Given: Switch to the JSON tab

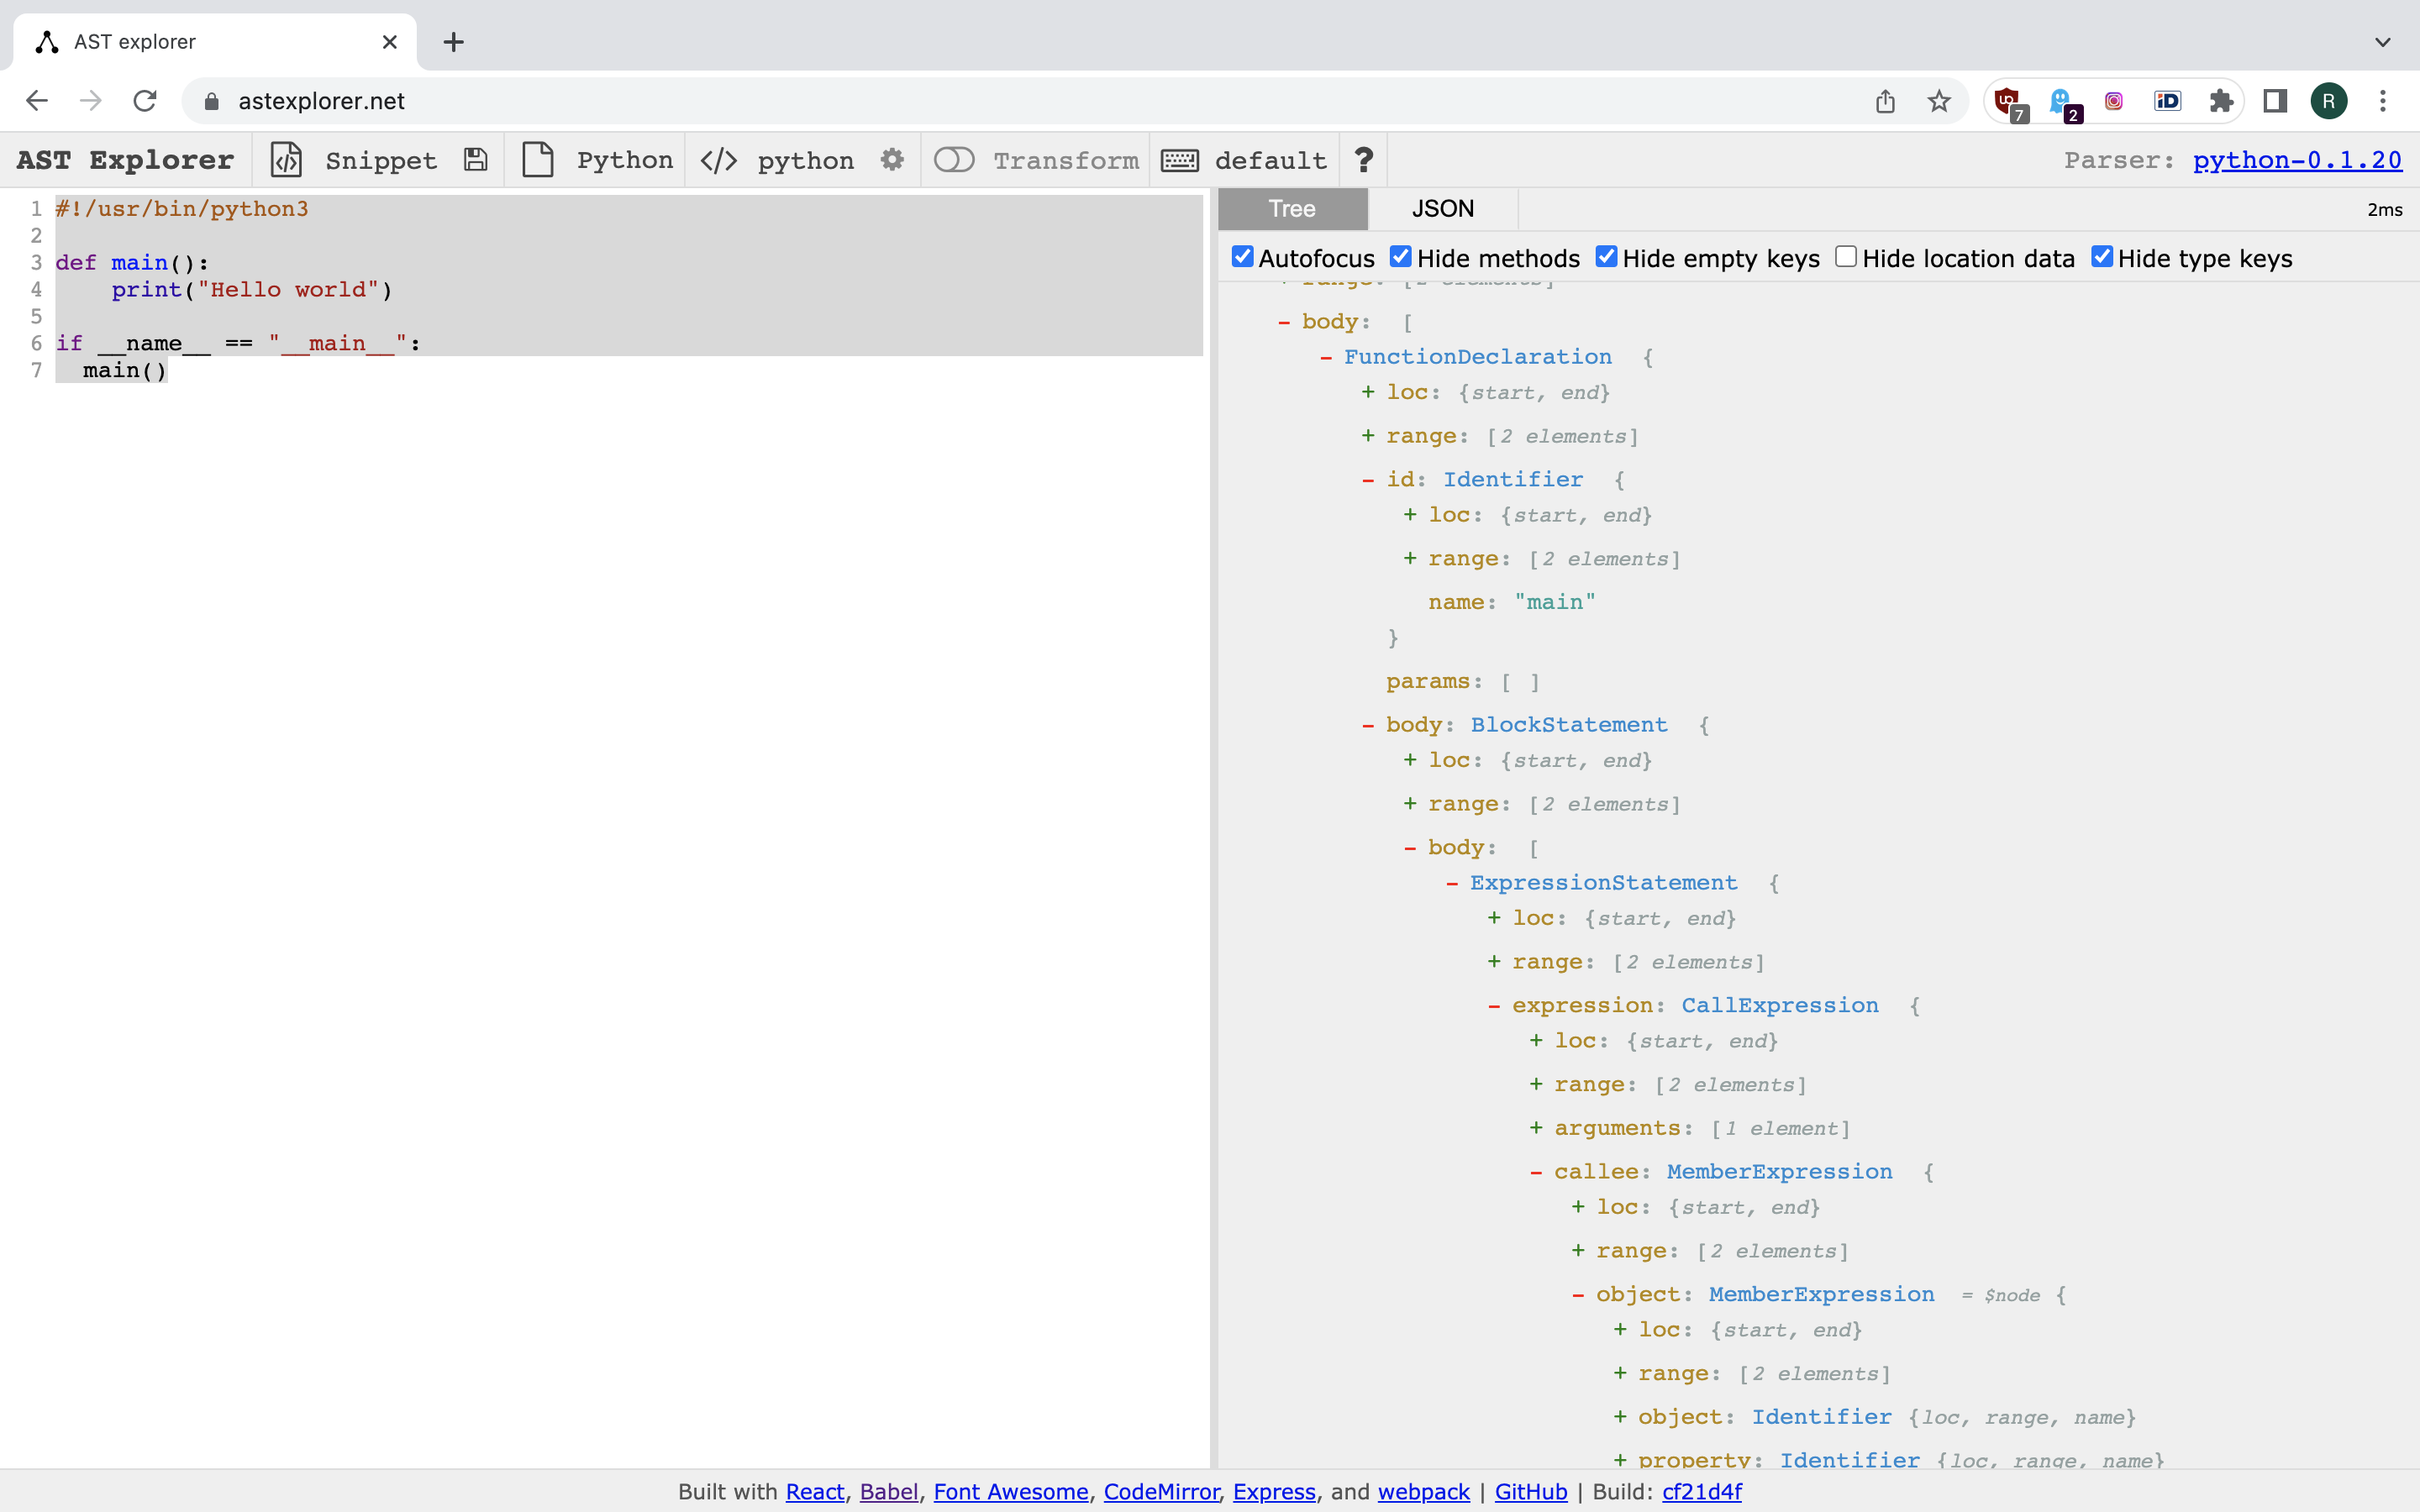Looking at the screenshot, I should pyautogui.click(x=1443, y=208).
